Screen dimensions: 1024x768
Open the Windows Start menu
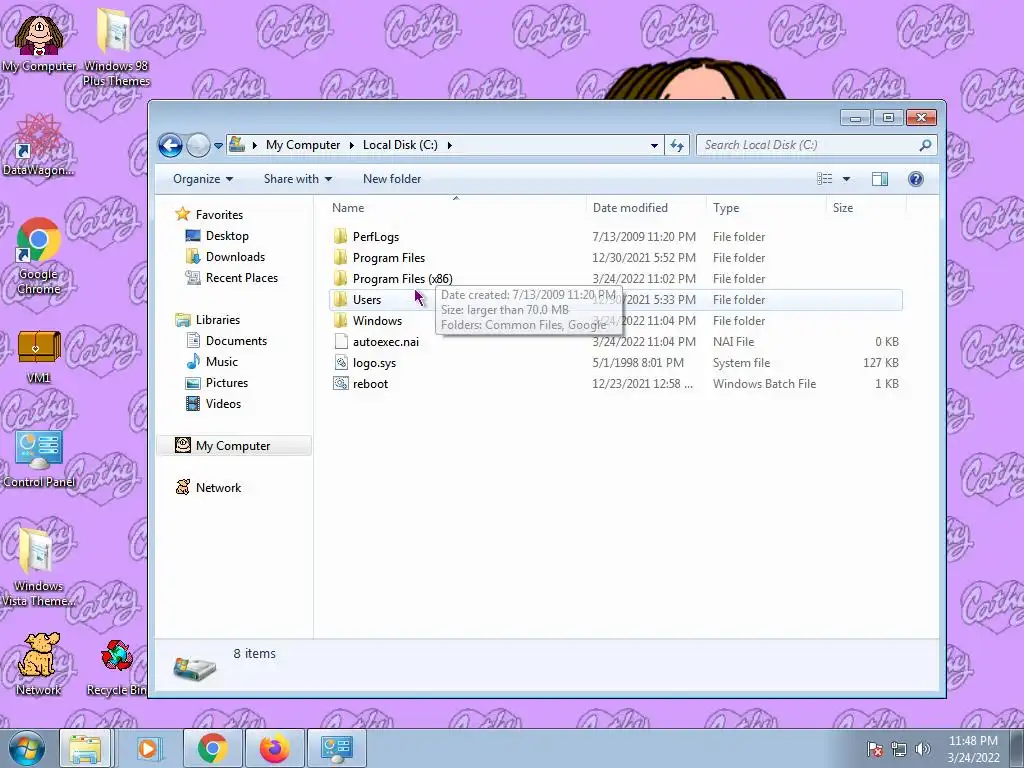click(x=26, y=748)
